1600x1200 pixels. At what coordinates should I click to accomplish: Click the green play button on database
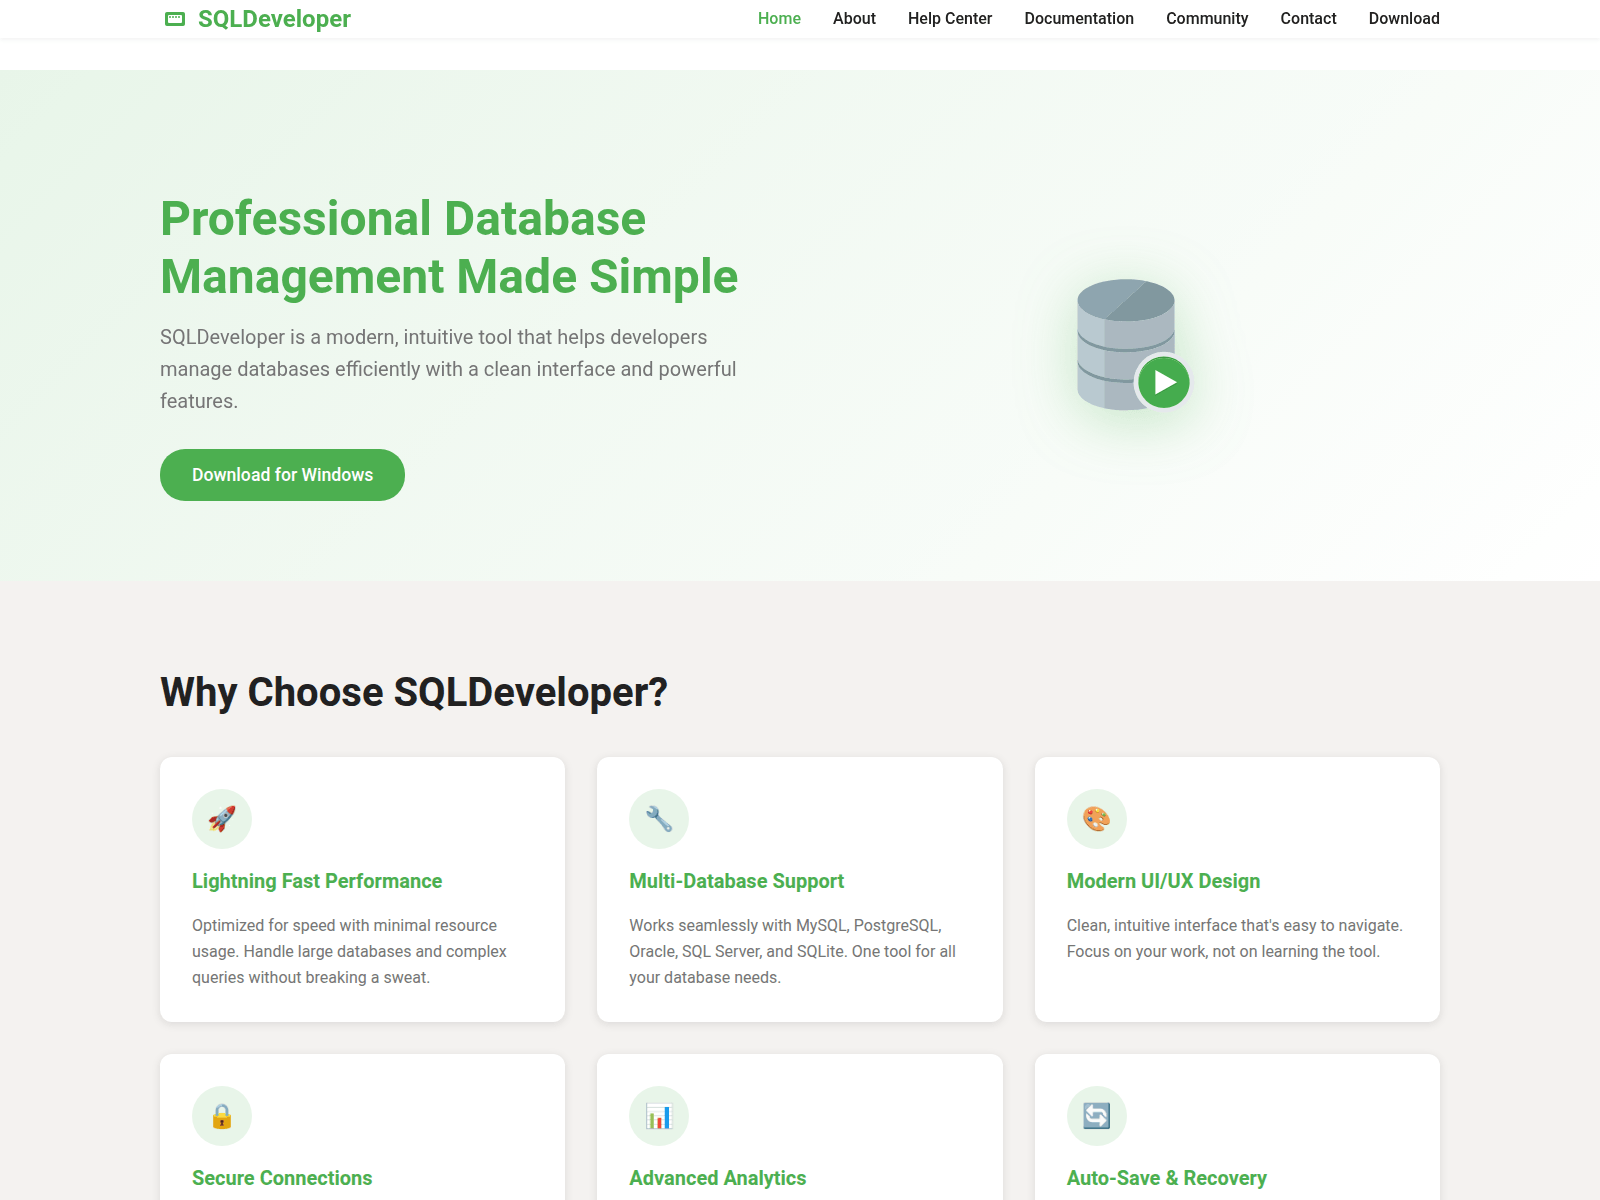pos(1164,382)
